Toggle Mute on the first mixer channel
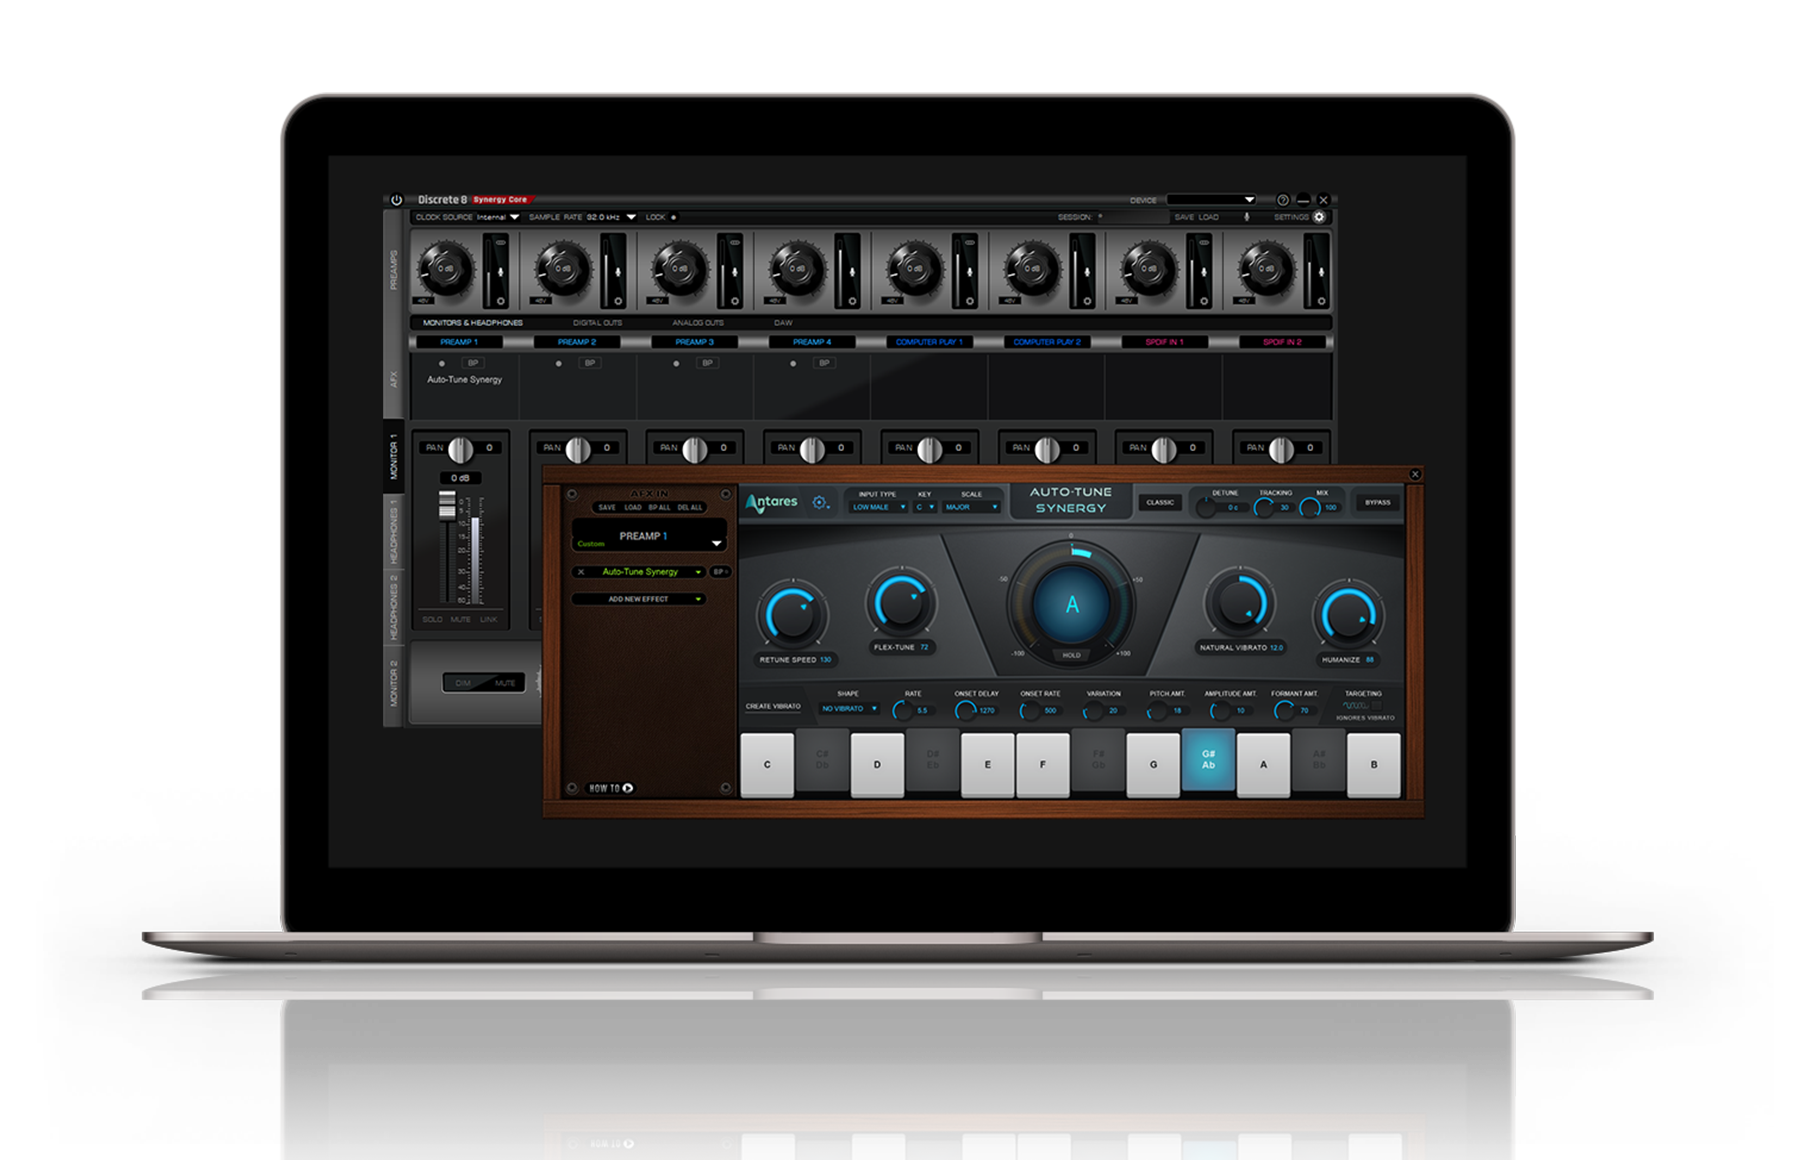This screenshot has height=1160, width=1800. click(x=460, y=619)
